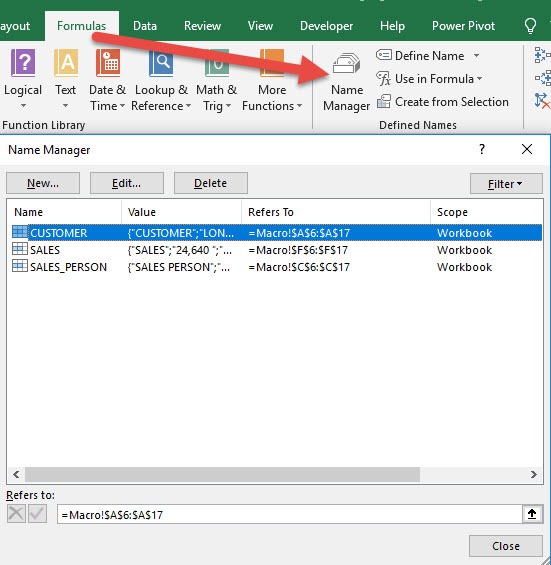Click the Scope column header

(486, 212)
